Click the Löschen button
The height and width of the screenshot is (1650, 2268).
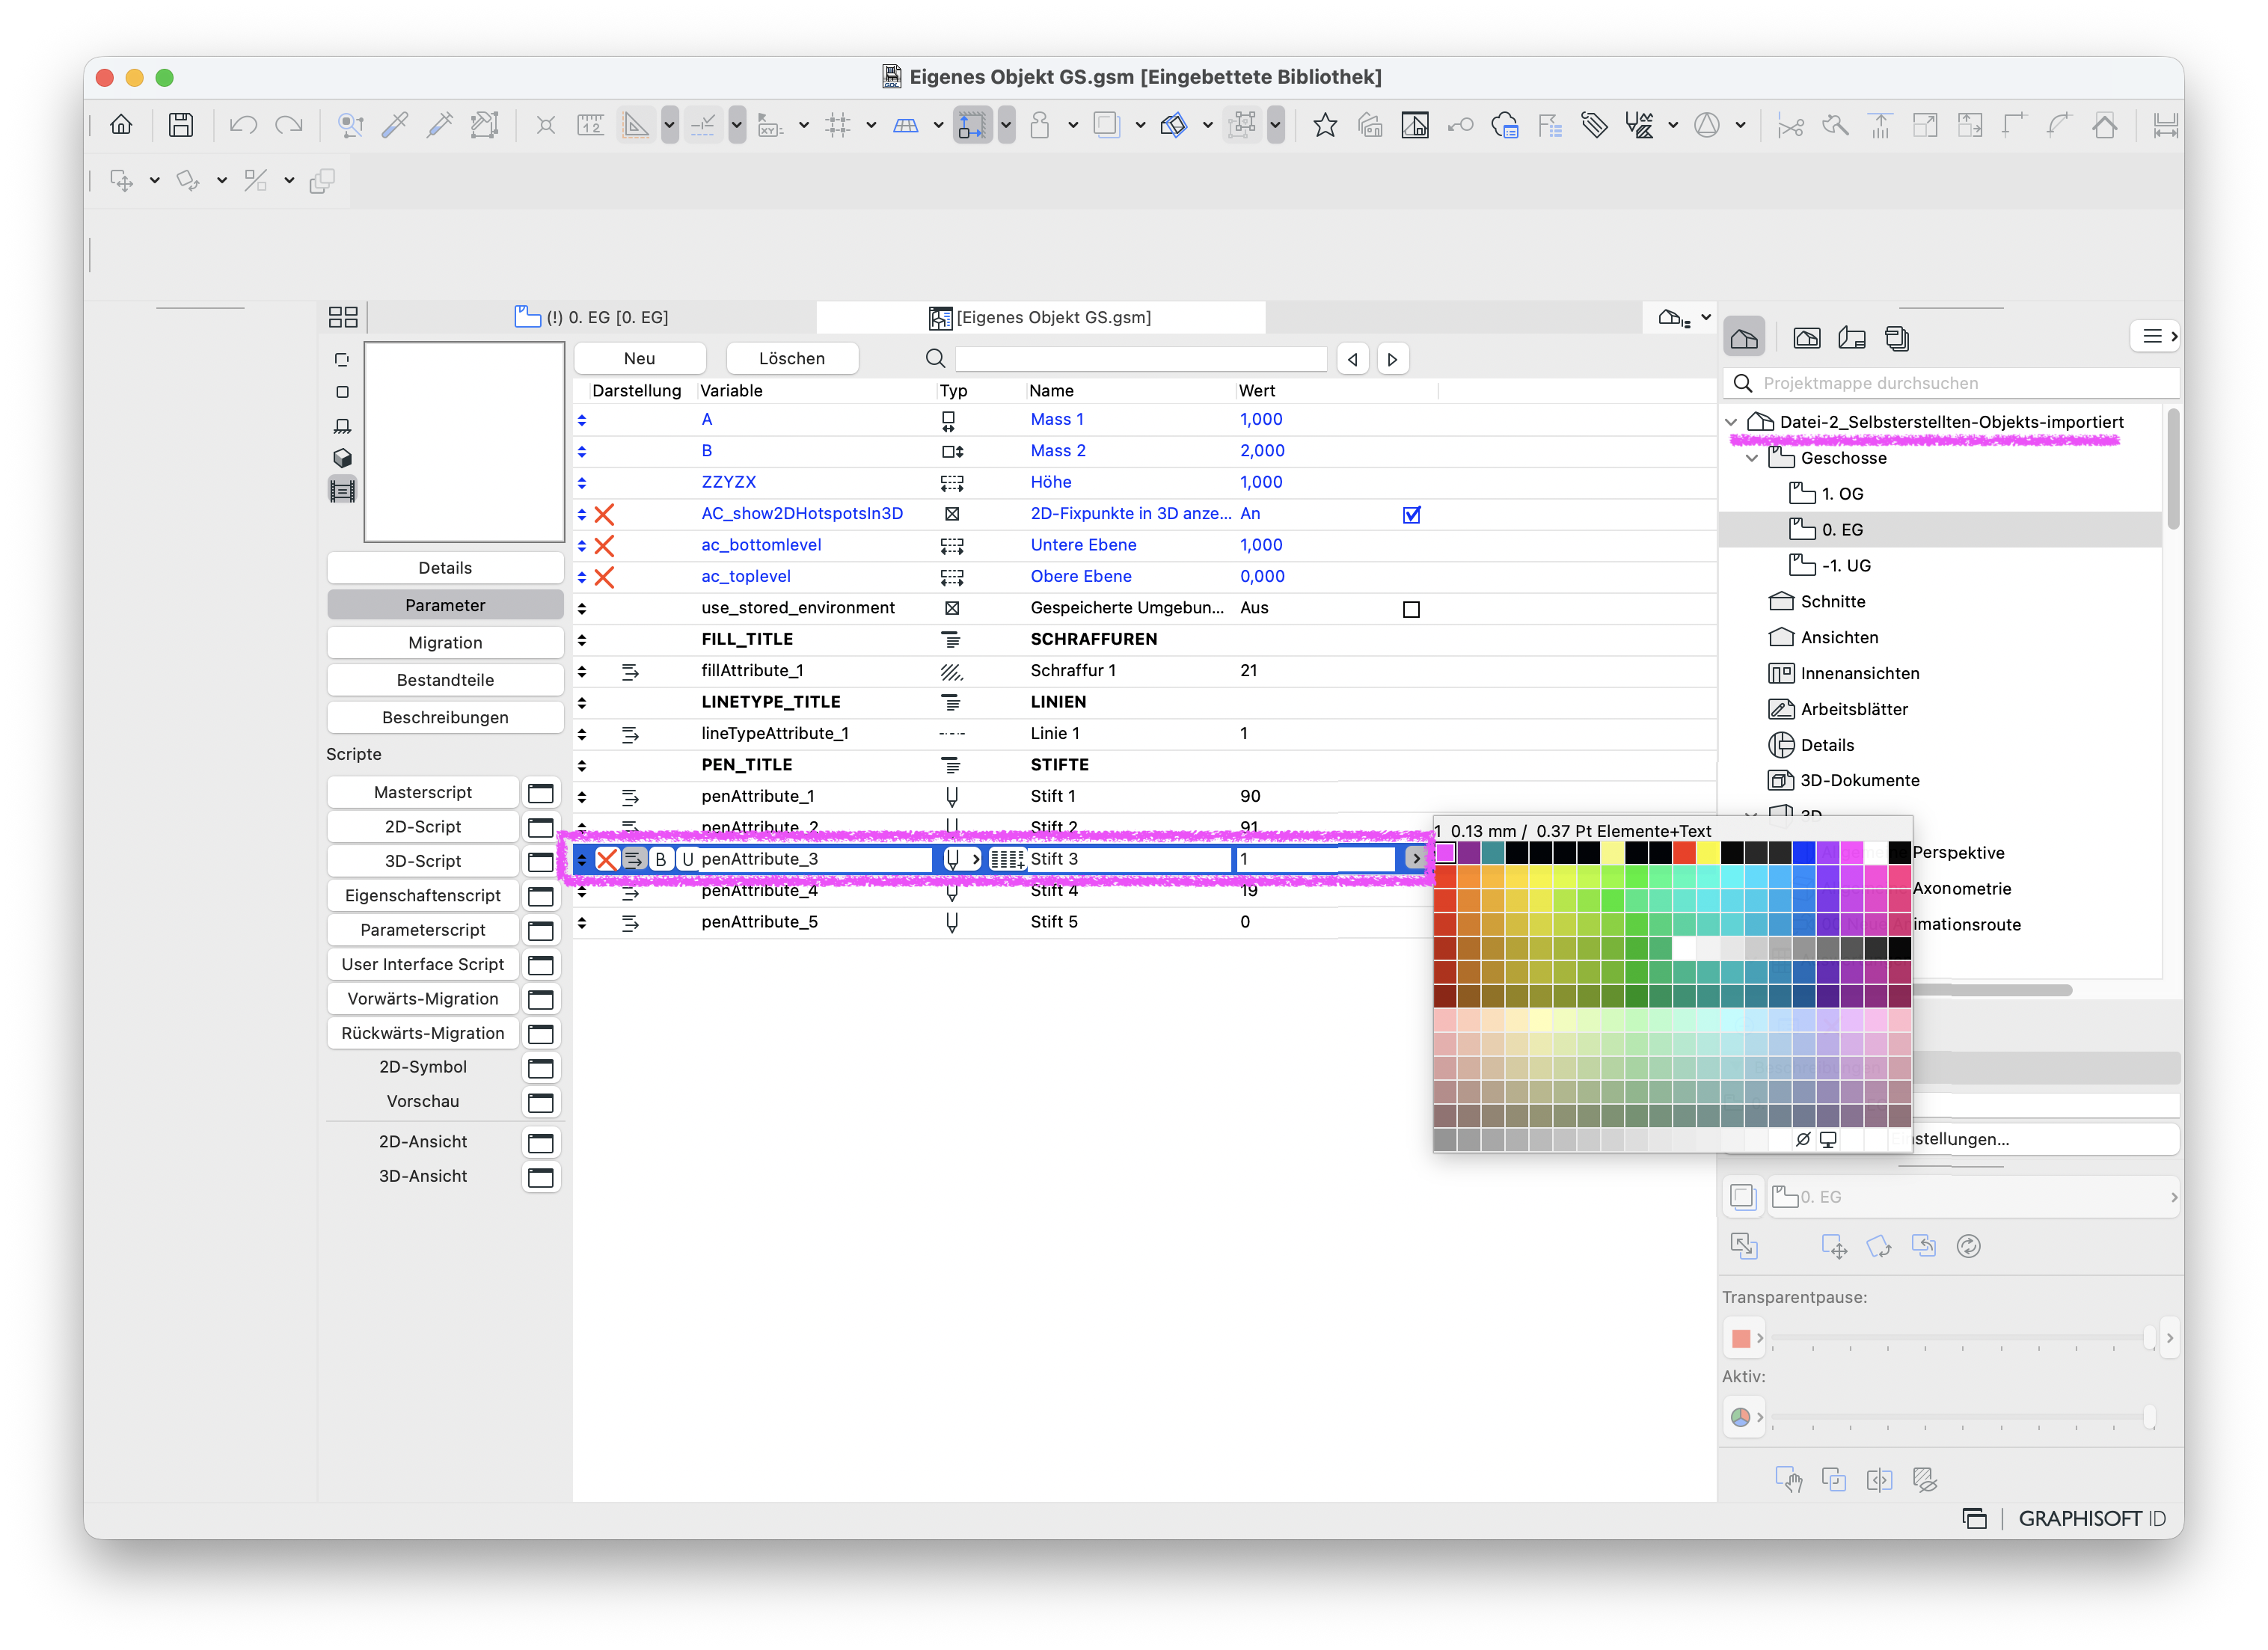click(792, 359)
